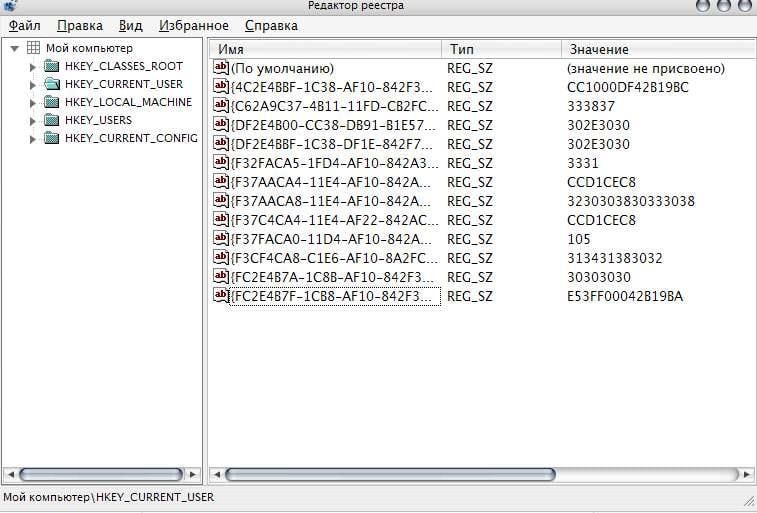Select value name {F32FACA5-1FD4-AF10-842A3...

335,163
